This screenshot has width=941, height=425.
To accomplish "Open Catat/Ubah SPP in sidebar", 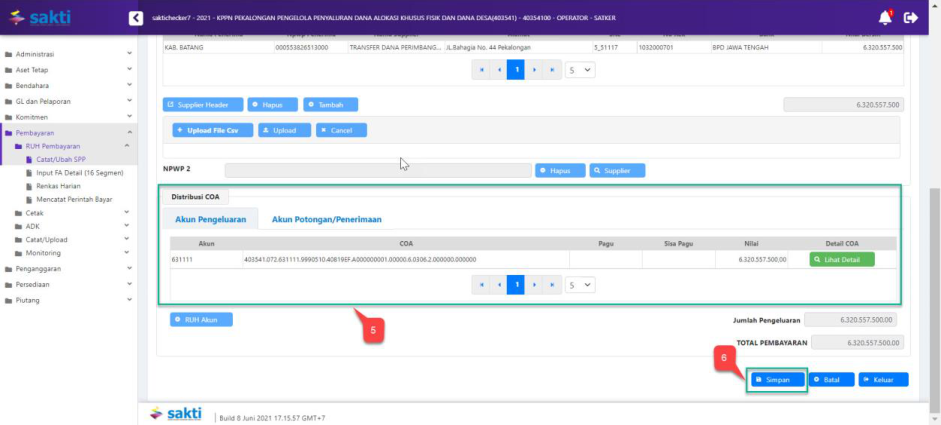I will click(x=60, y=159).
